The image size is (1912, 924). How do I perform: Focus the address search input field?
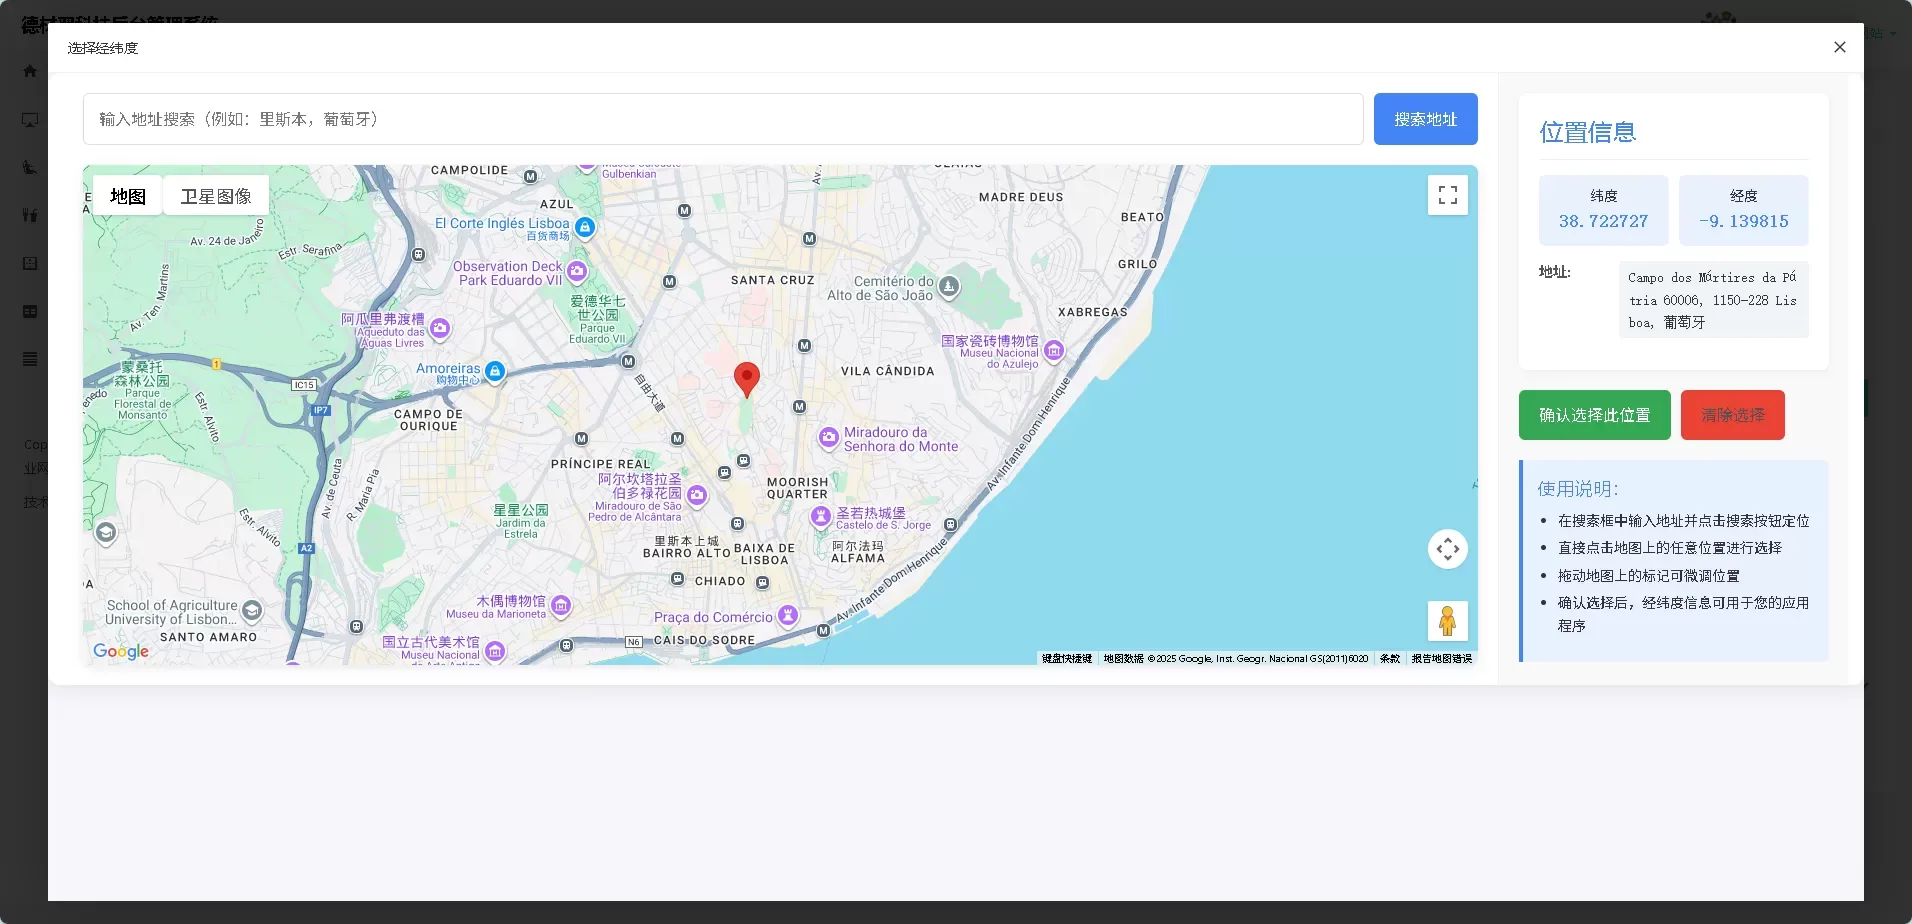pyautogui.click(x=722, y=119)
